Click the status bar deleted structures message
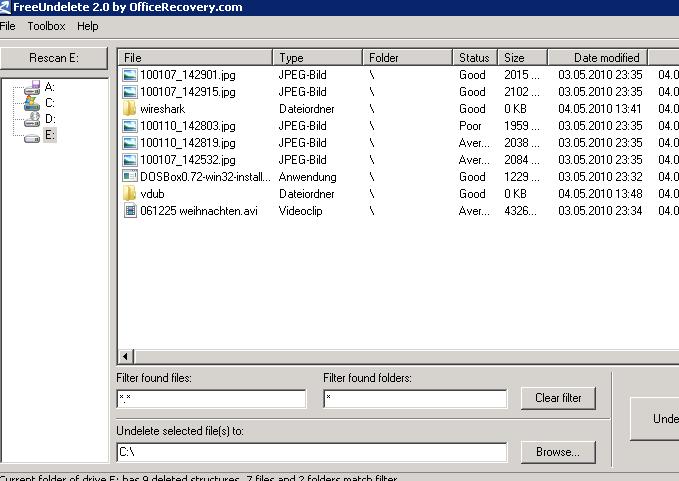The image size is (679, 481). pos(199,478)
